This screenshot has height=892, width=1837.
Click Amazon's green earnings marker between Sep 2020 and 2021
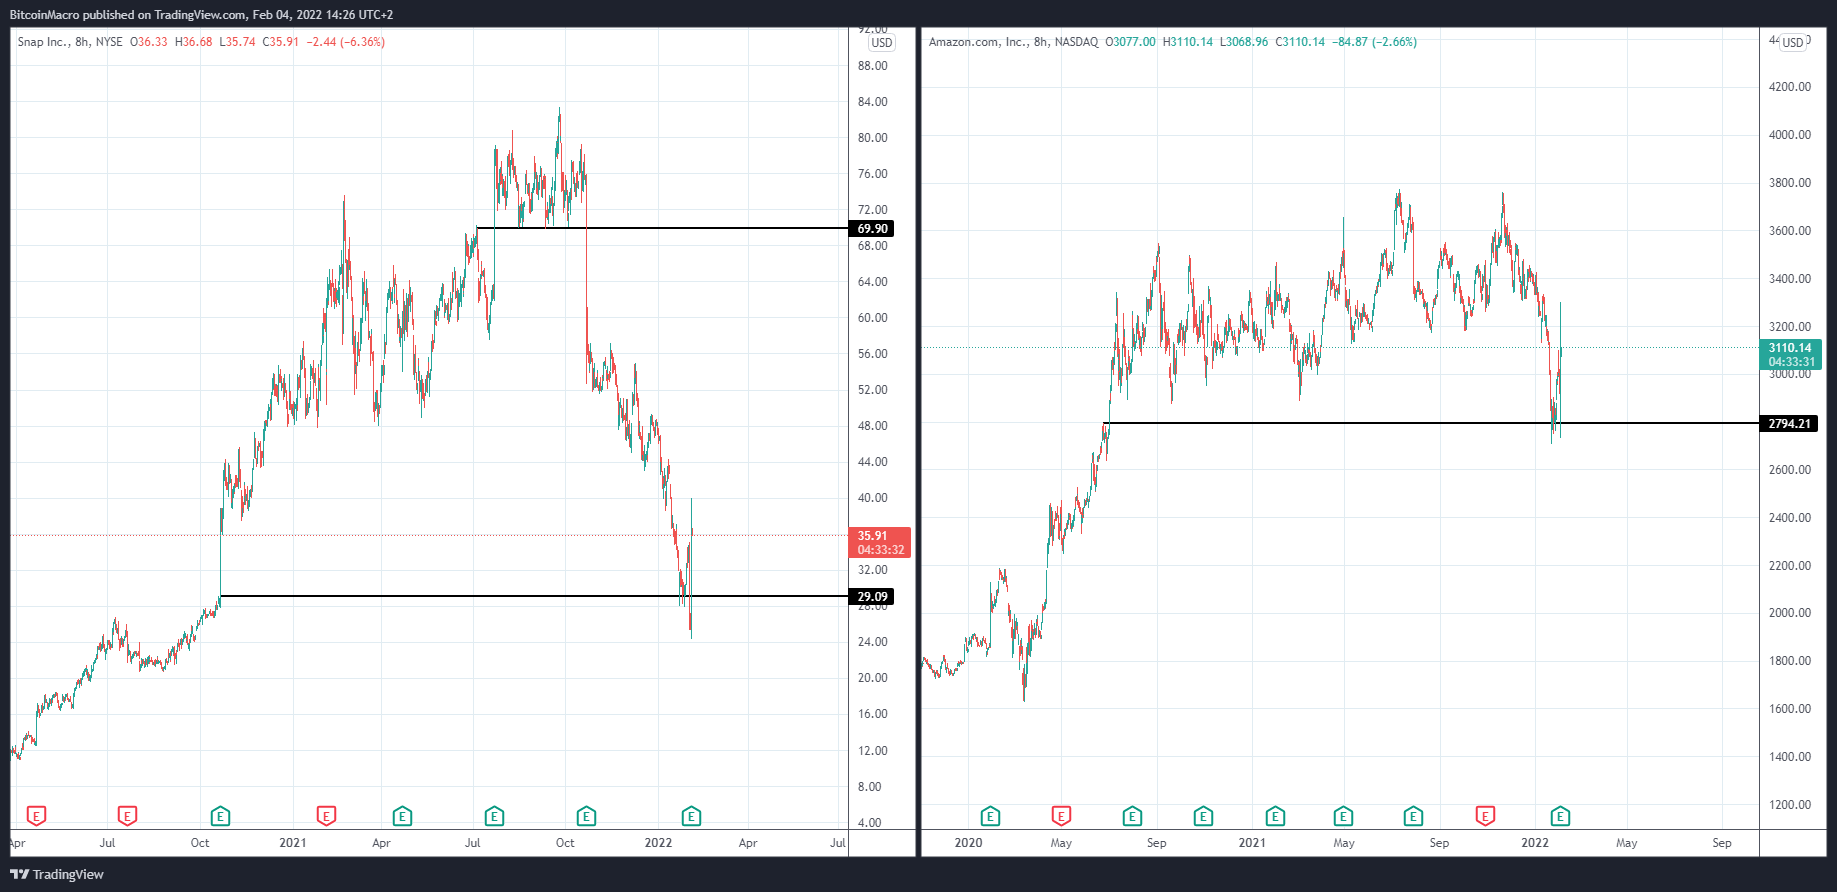pos(1203,816)
